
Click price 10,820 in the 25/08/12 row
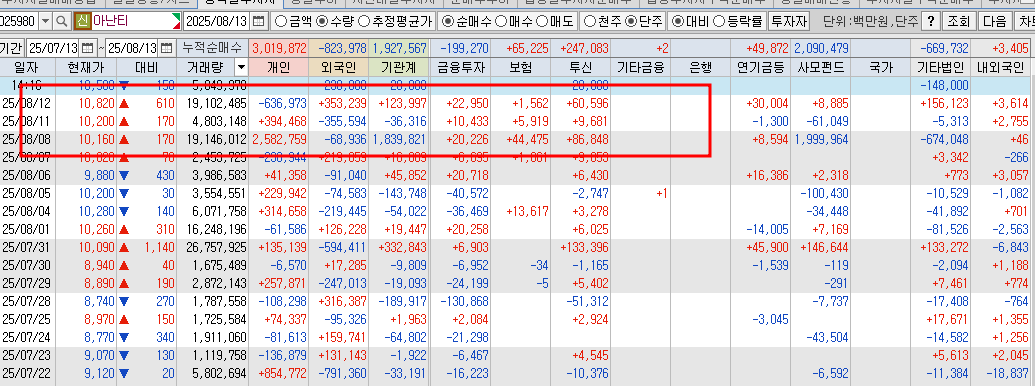click(96, 104)
